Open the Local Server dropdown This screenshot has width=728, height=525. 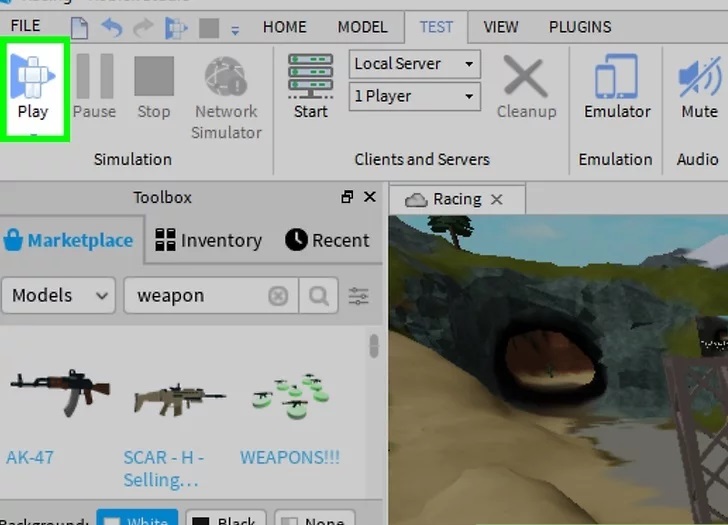(x=415, y=64)
